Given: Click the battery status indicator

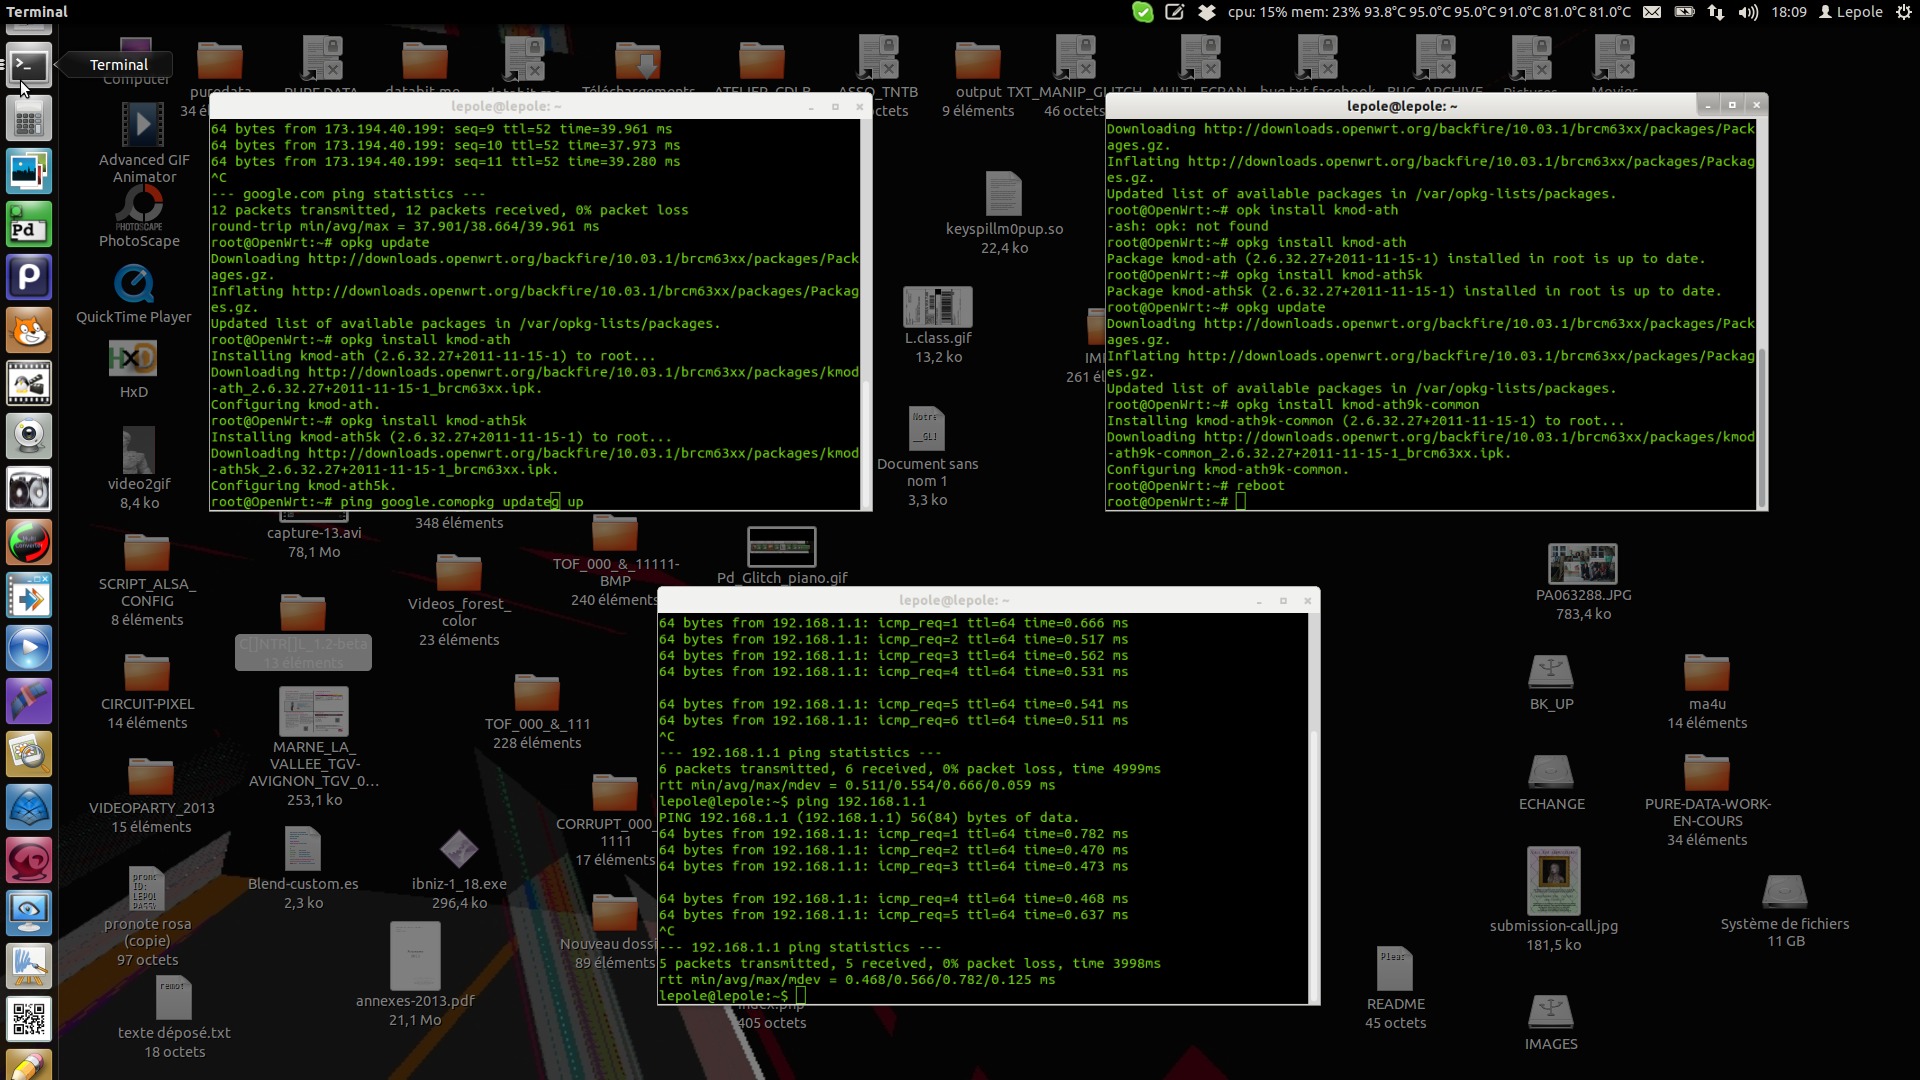Looking at the screenshot, I should [x=1684, y=12].
